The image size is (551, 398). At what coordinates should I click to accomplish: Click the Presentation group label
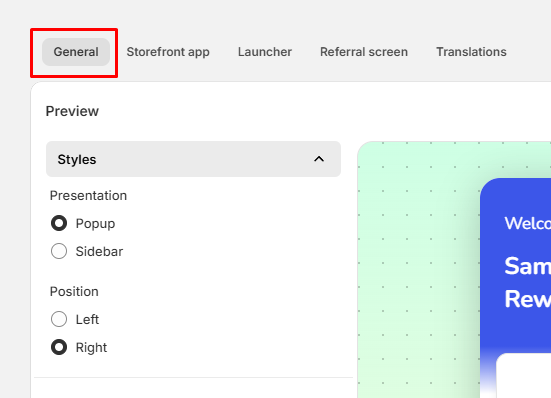point(88,196)
